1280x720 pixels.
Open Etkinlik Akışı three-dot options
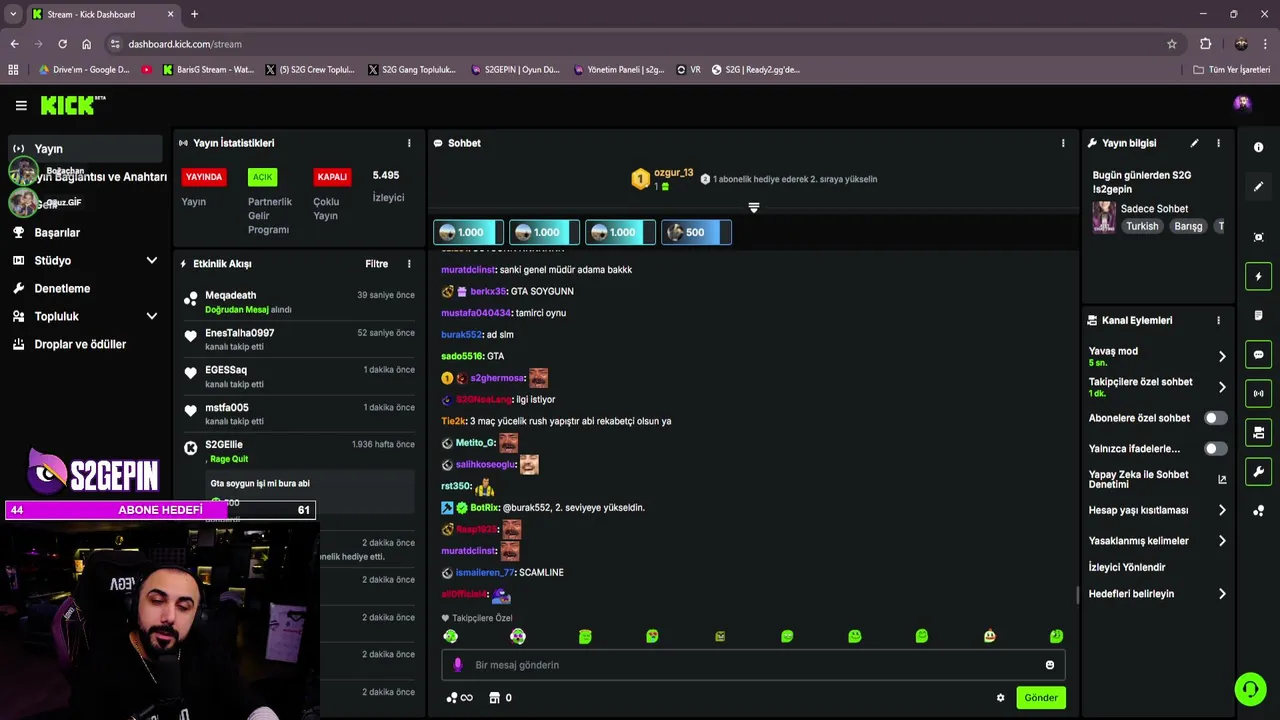click(409, 264)
